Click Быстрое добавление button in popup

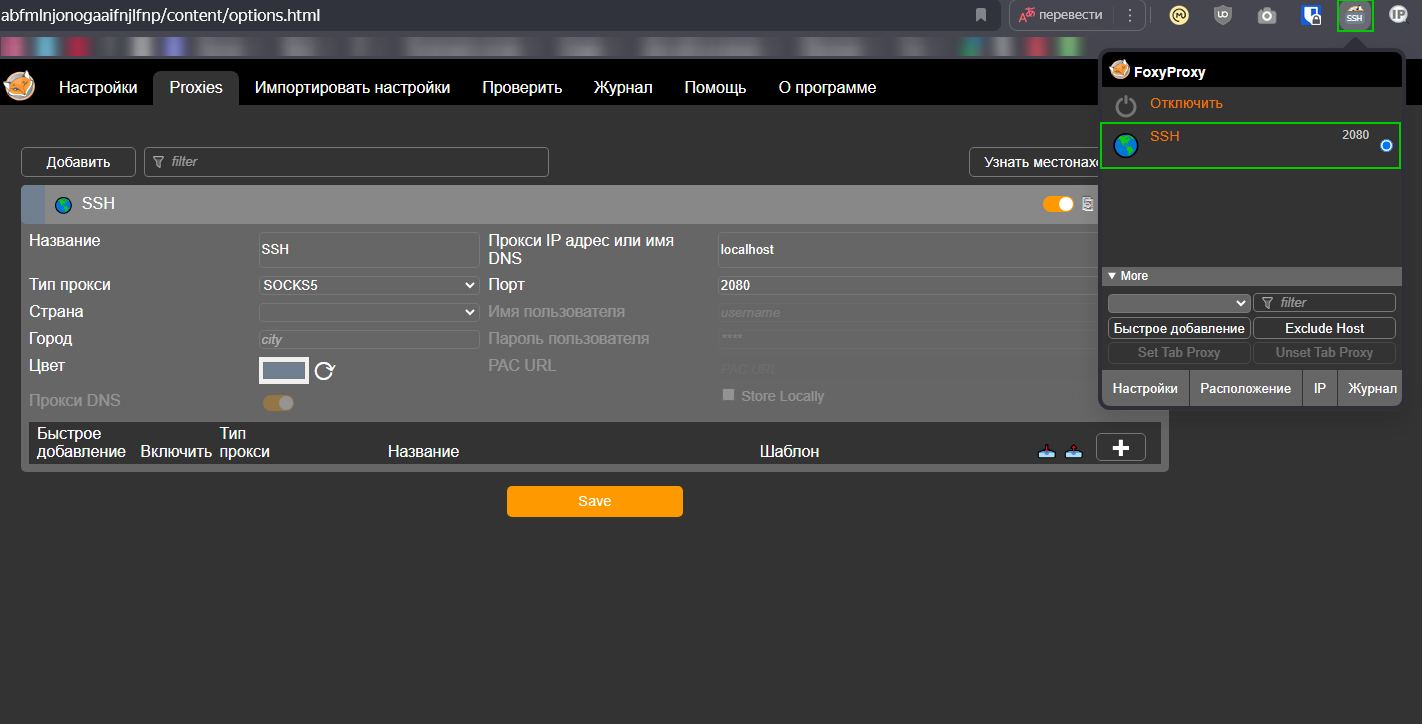tap(1179, 328)
